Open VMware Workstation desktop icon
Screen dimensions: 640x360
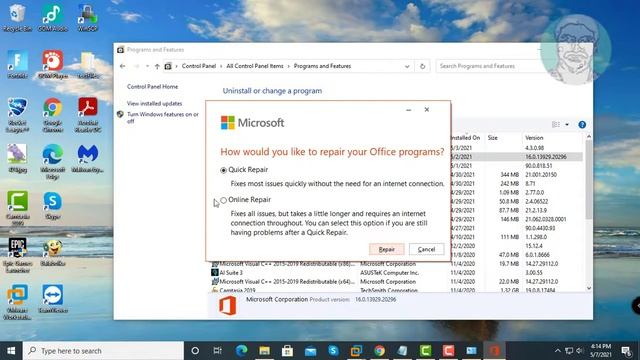pos(17,302)
